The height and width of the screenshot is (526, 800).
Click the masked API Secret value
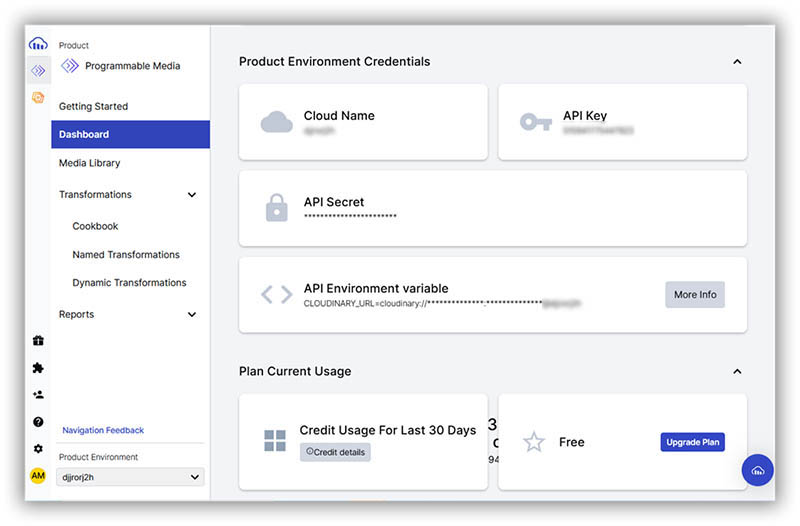pos(350,216)
